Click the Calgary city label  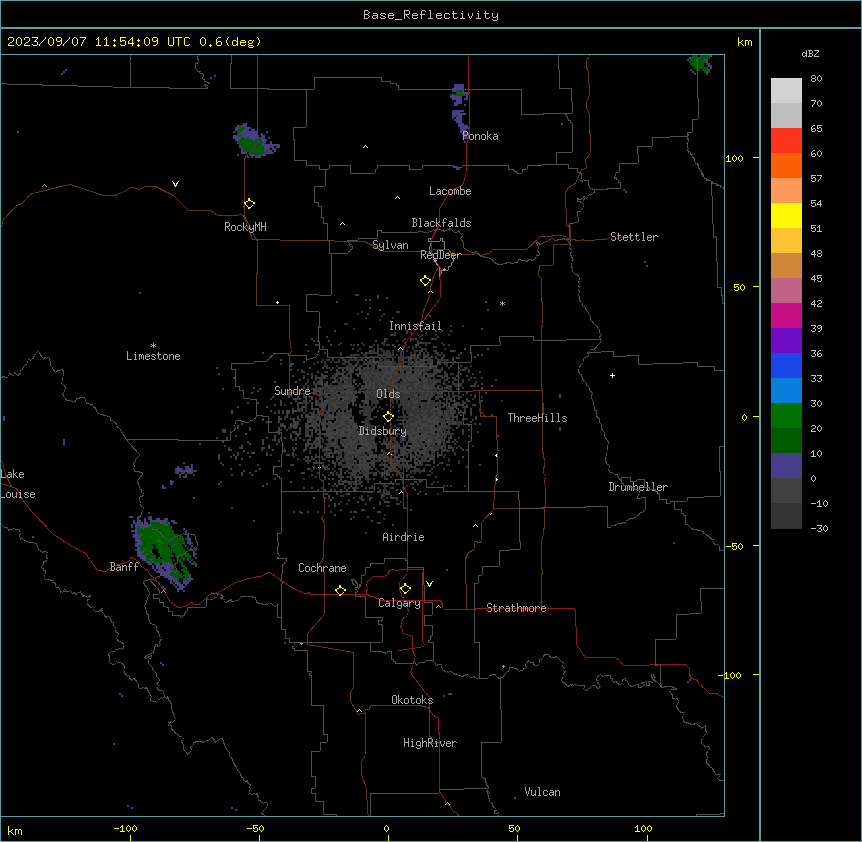coord(399,603)
